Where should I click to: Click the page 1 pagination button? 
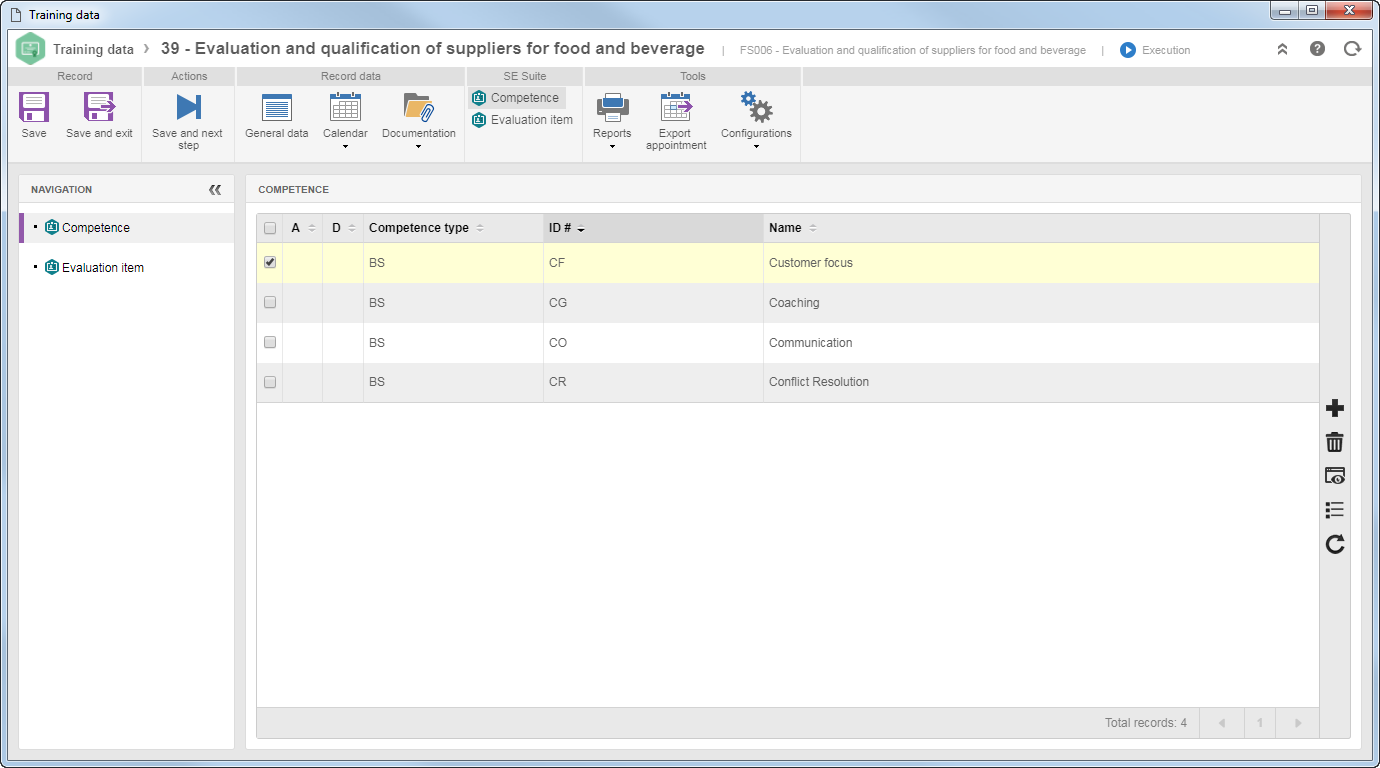(x=1260, y=723)
